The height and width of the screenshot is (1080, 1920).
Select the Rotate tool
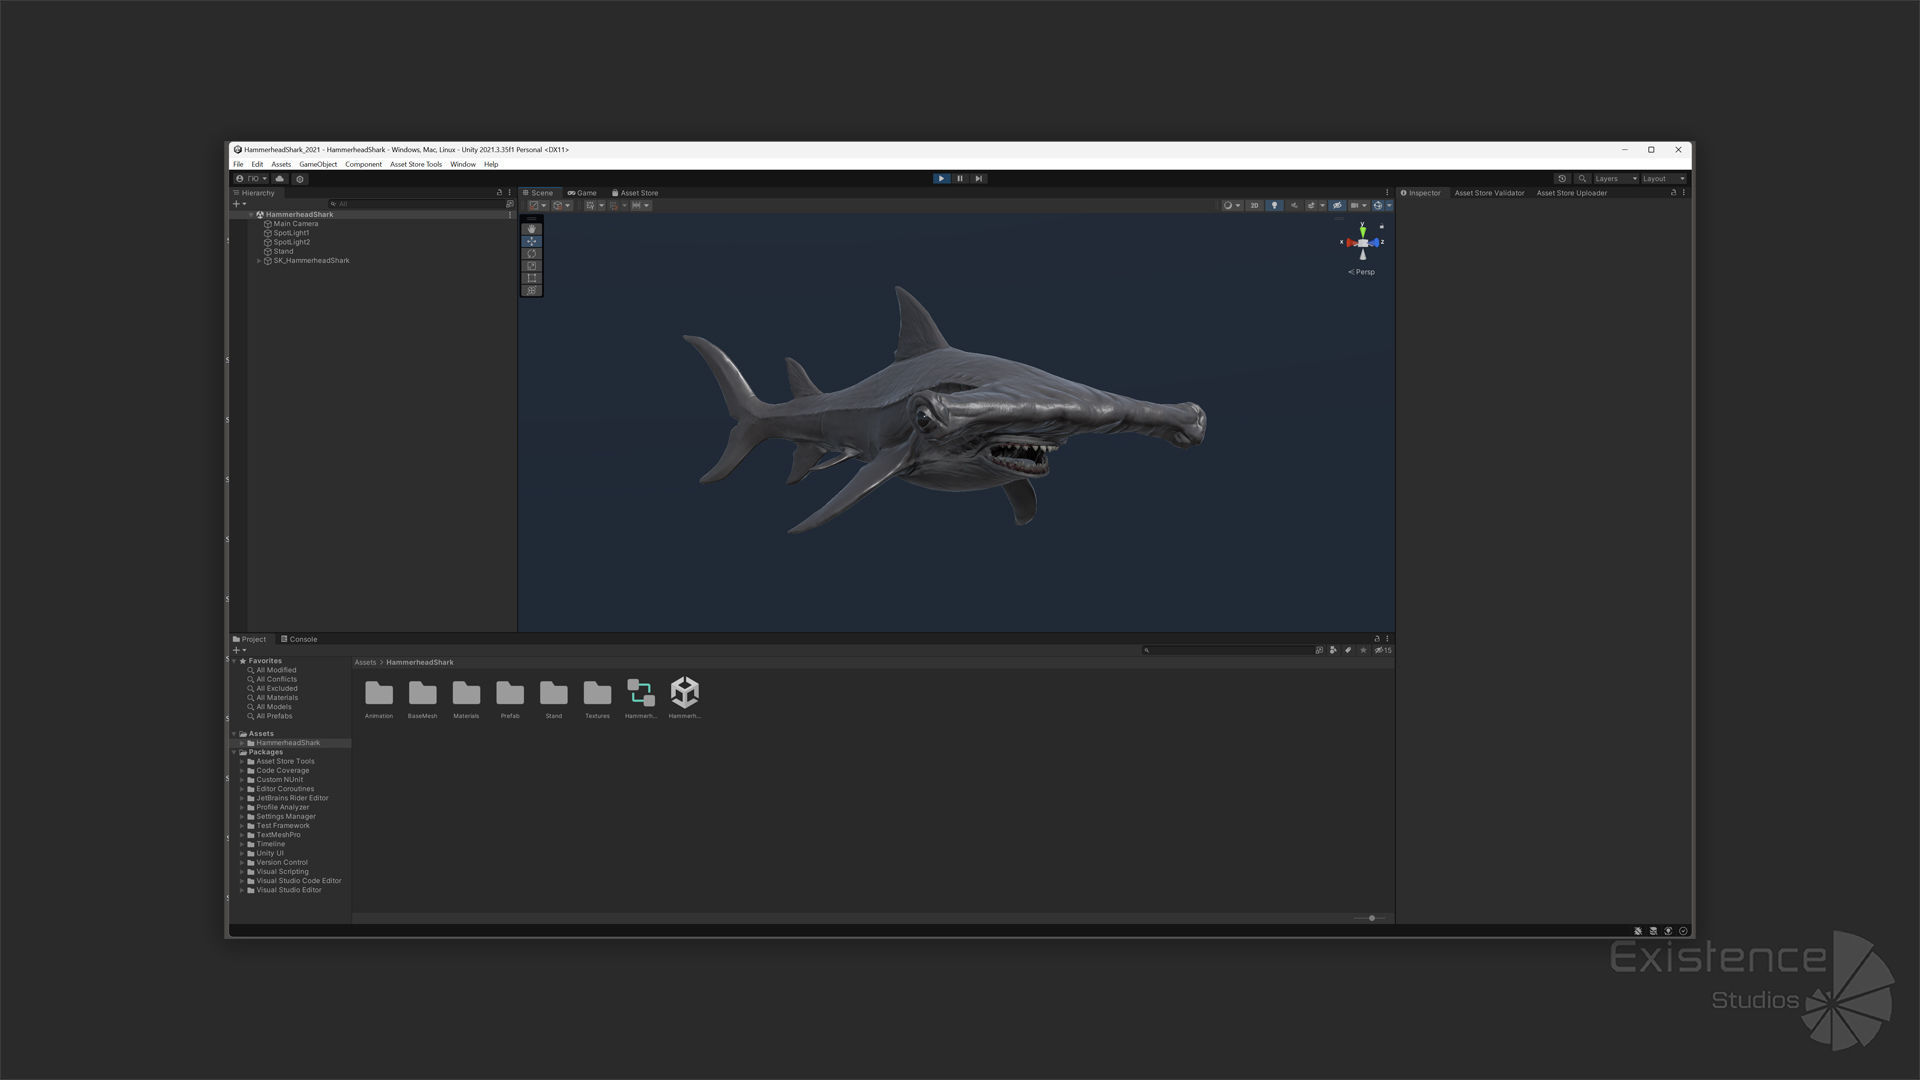[x=532, y=254]
